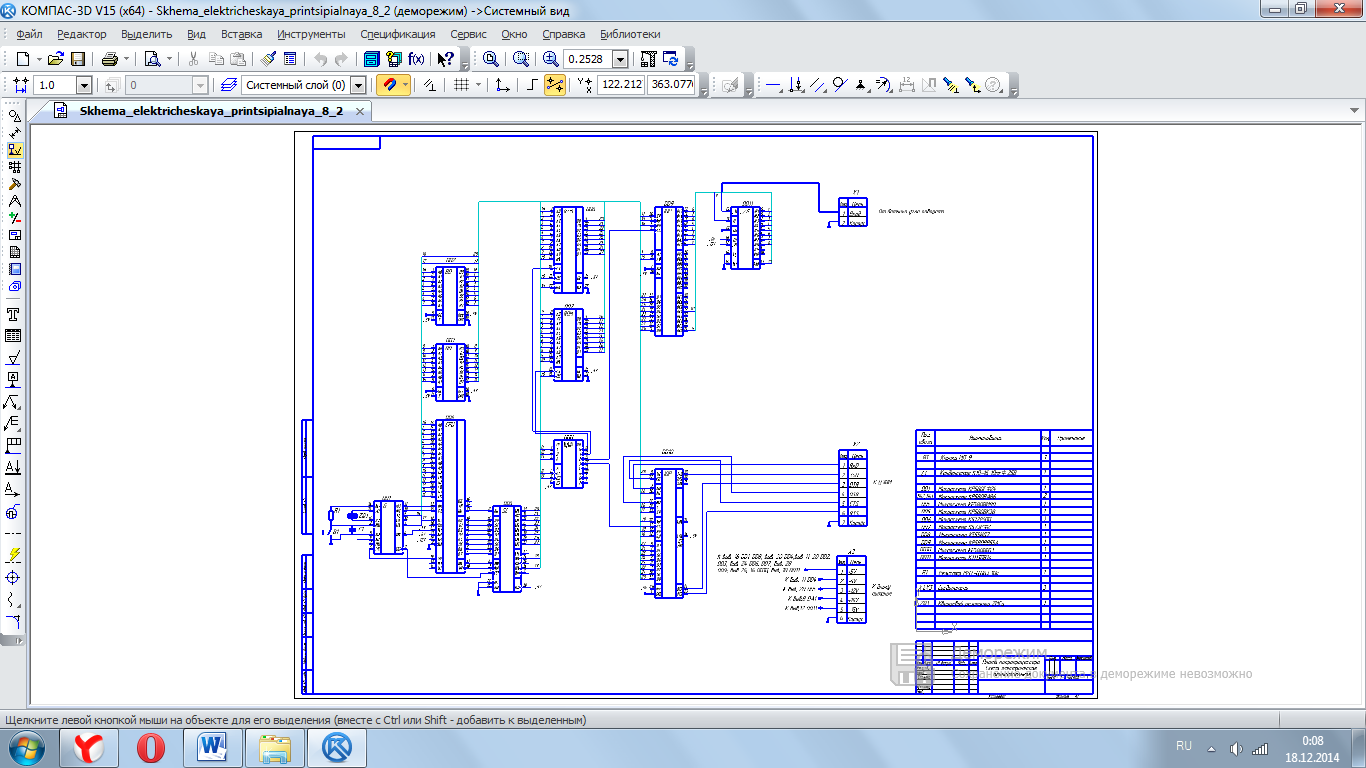Open the Layer manager icon

point(229,86)
